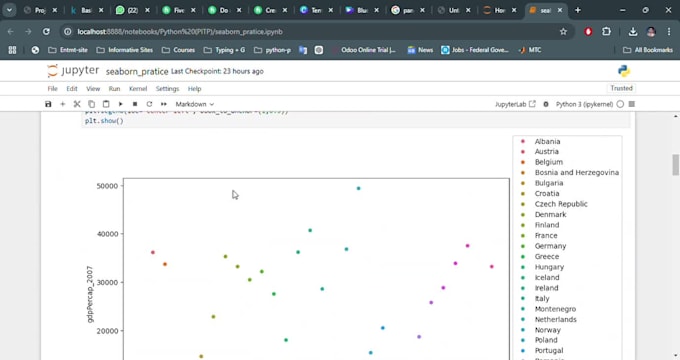Screen dimensions: 680x360
Task: Click the notebook vertical scrollbar thumb
Action: coord(676,165)
